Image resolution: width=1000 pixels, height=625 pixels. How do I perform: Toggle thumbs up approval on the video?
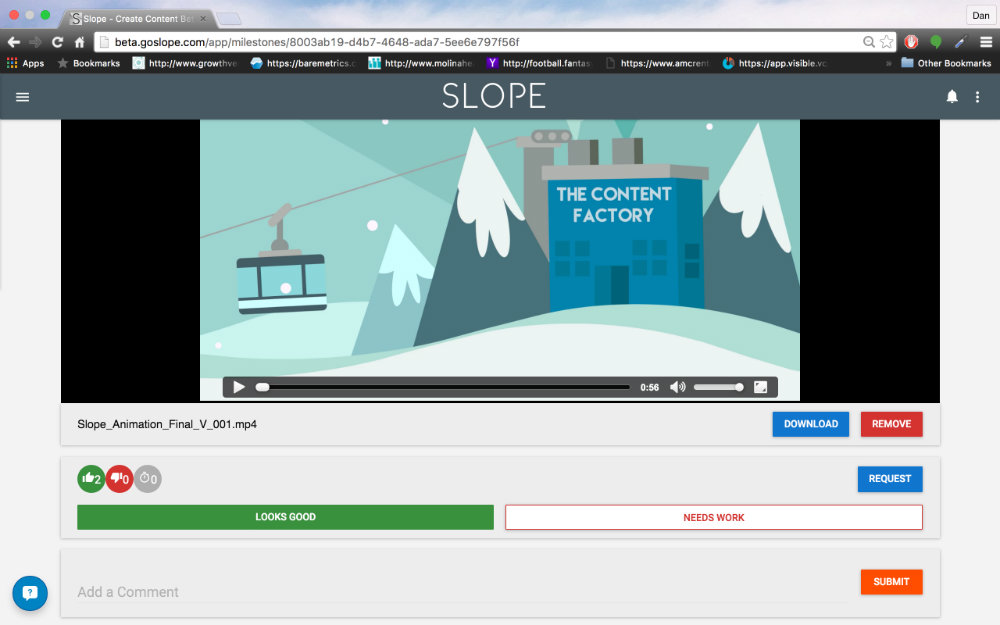pyautogui.click(x=91, y=478)
